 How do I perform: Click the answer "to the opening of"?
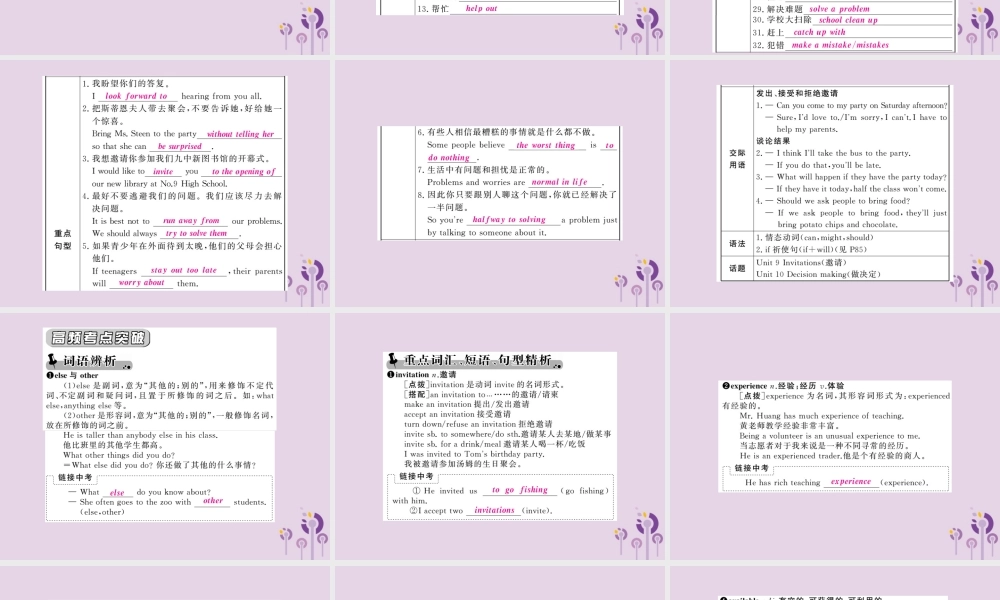click(x=243, y=172)
